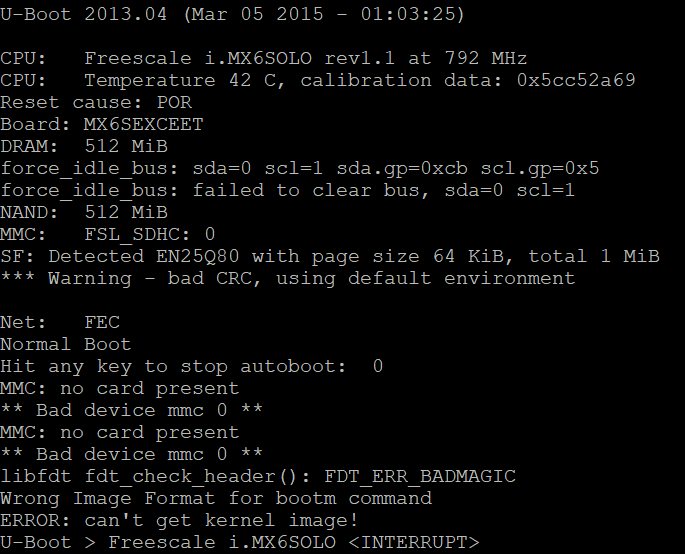Click the bad CRC warning line

tap(287, 279)
